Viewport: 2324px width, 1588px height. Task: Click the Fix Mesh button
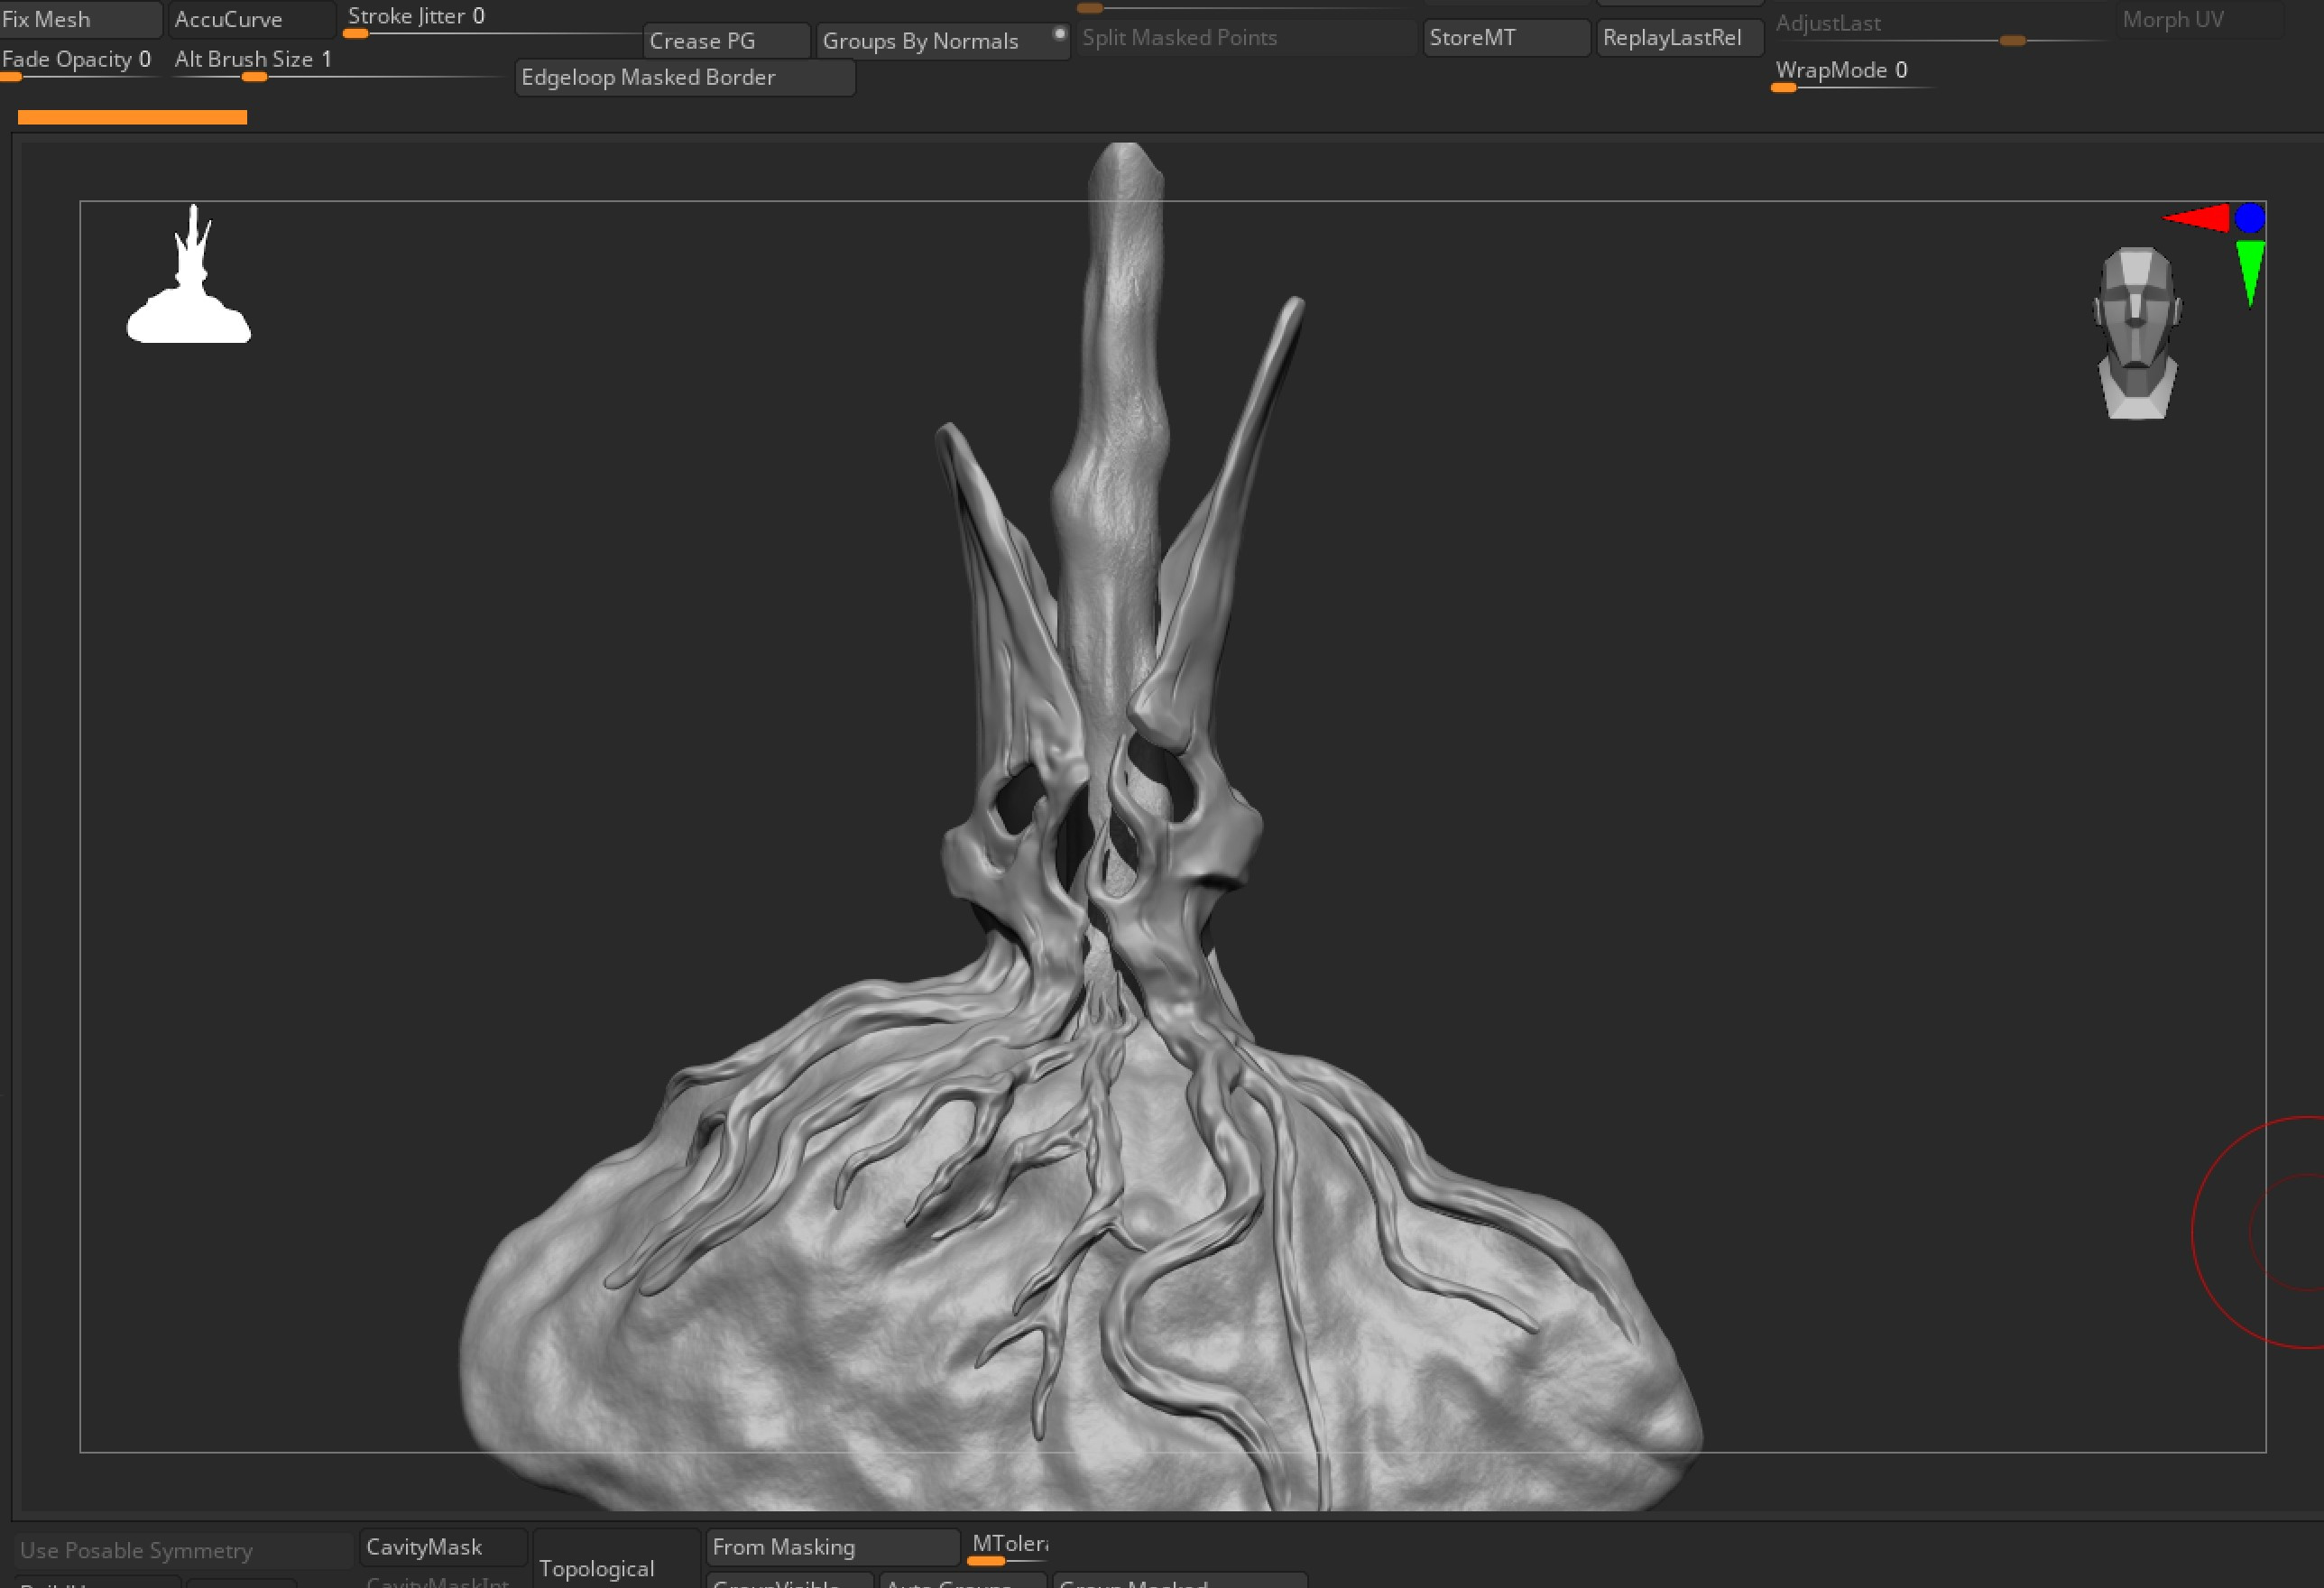[80, 19]
